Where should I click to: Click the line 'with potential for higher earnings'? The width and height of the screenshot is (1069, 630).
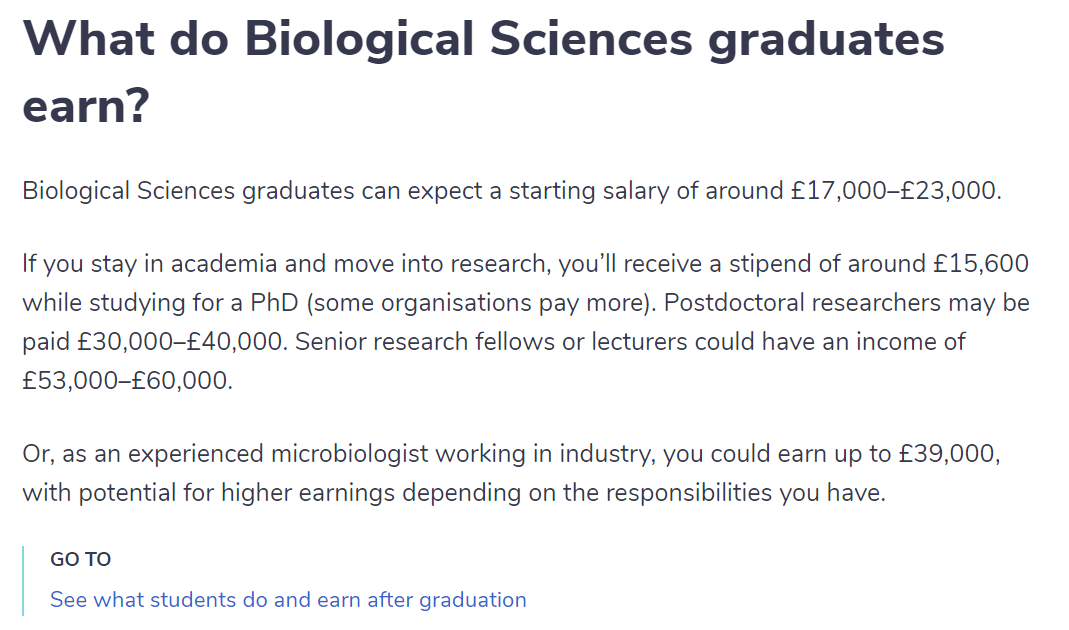click(454, 493)
